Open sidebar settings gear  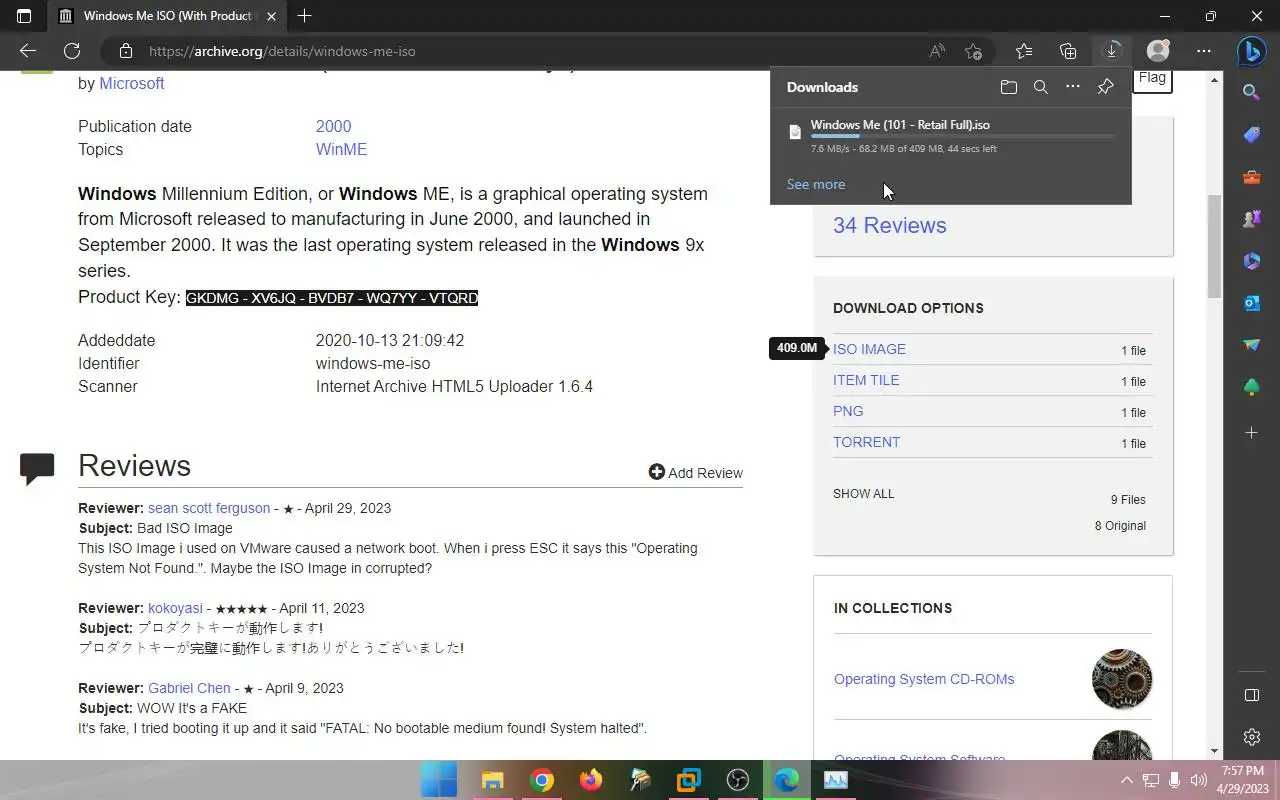coord(1251,737)
